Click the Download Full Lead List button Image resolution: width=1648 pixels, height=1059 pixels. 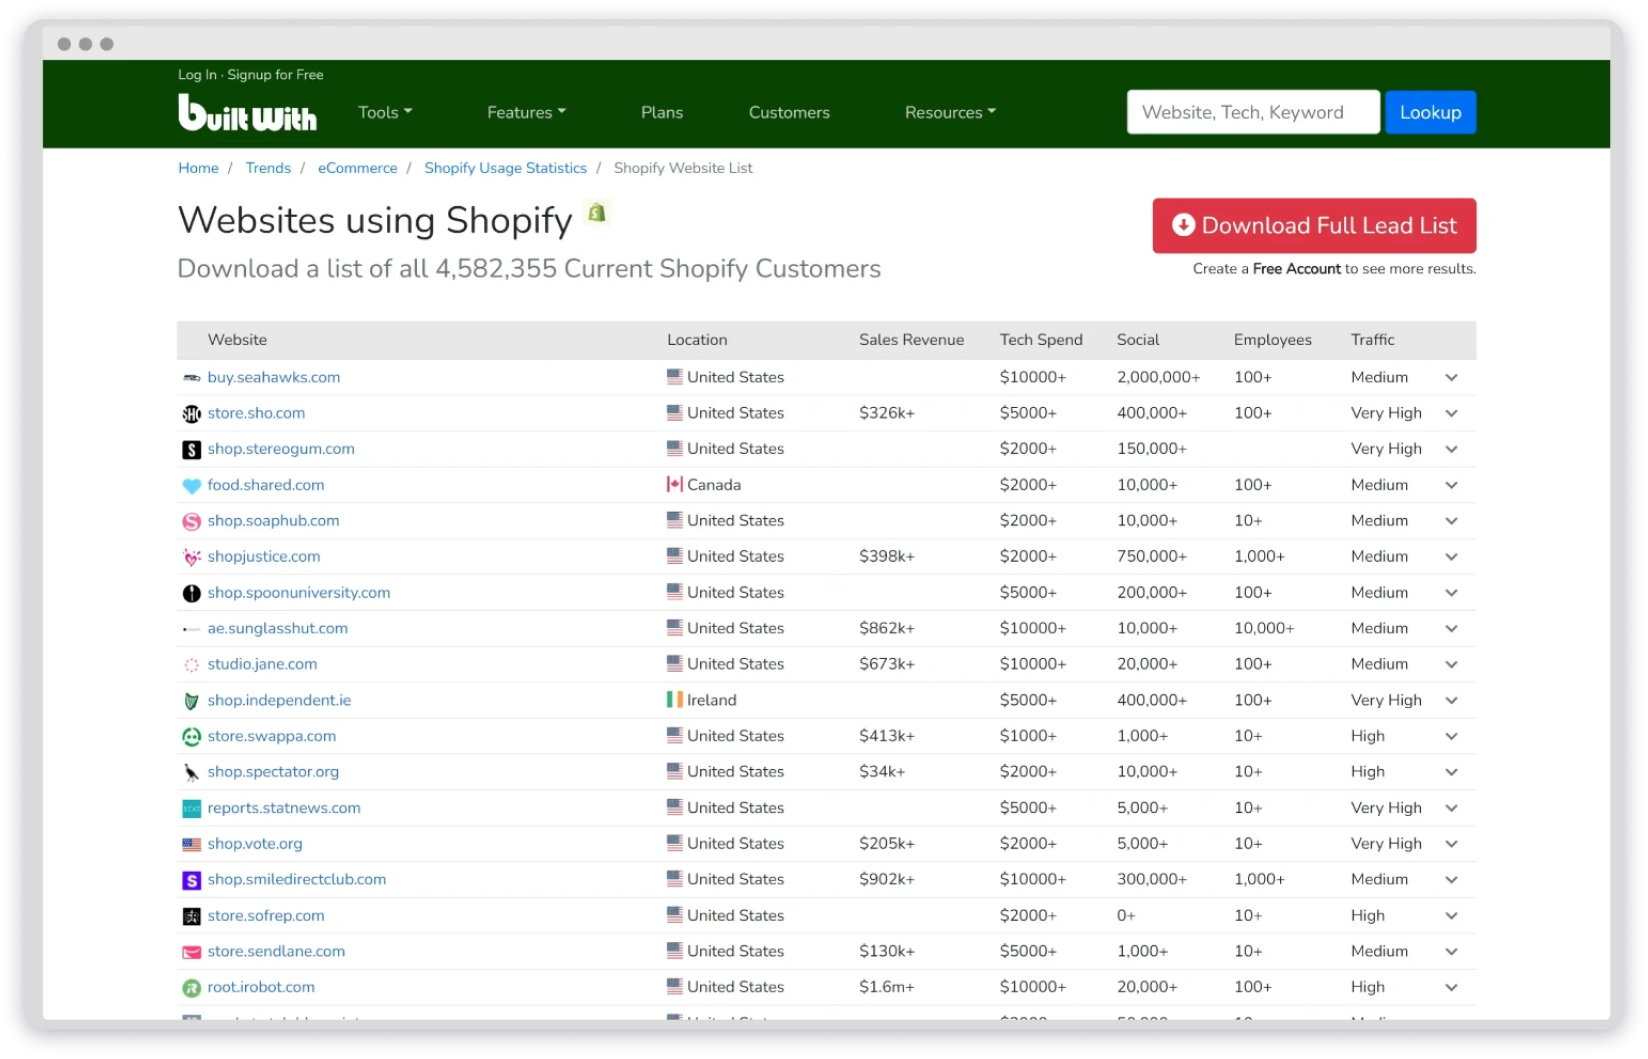[x=1313, y=225]
